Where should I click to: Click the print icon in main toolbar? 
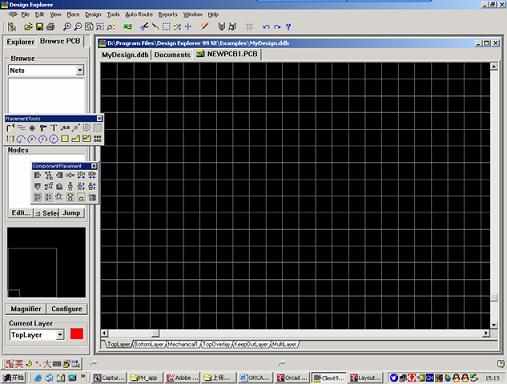(x=50, y=27)
